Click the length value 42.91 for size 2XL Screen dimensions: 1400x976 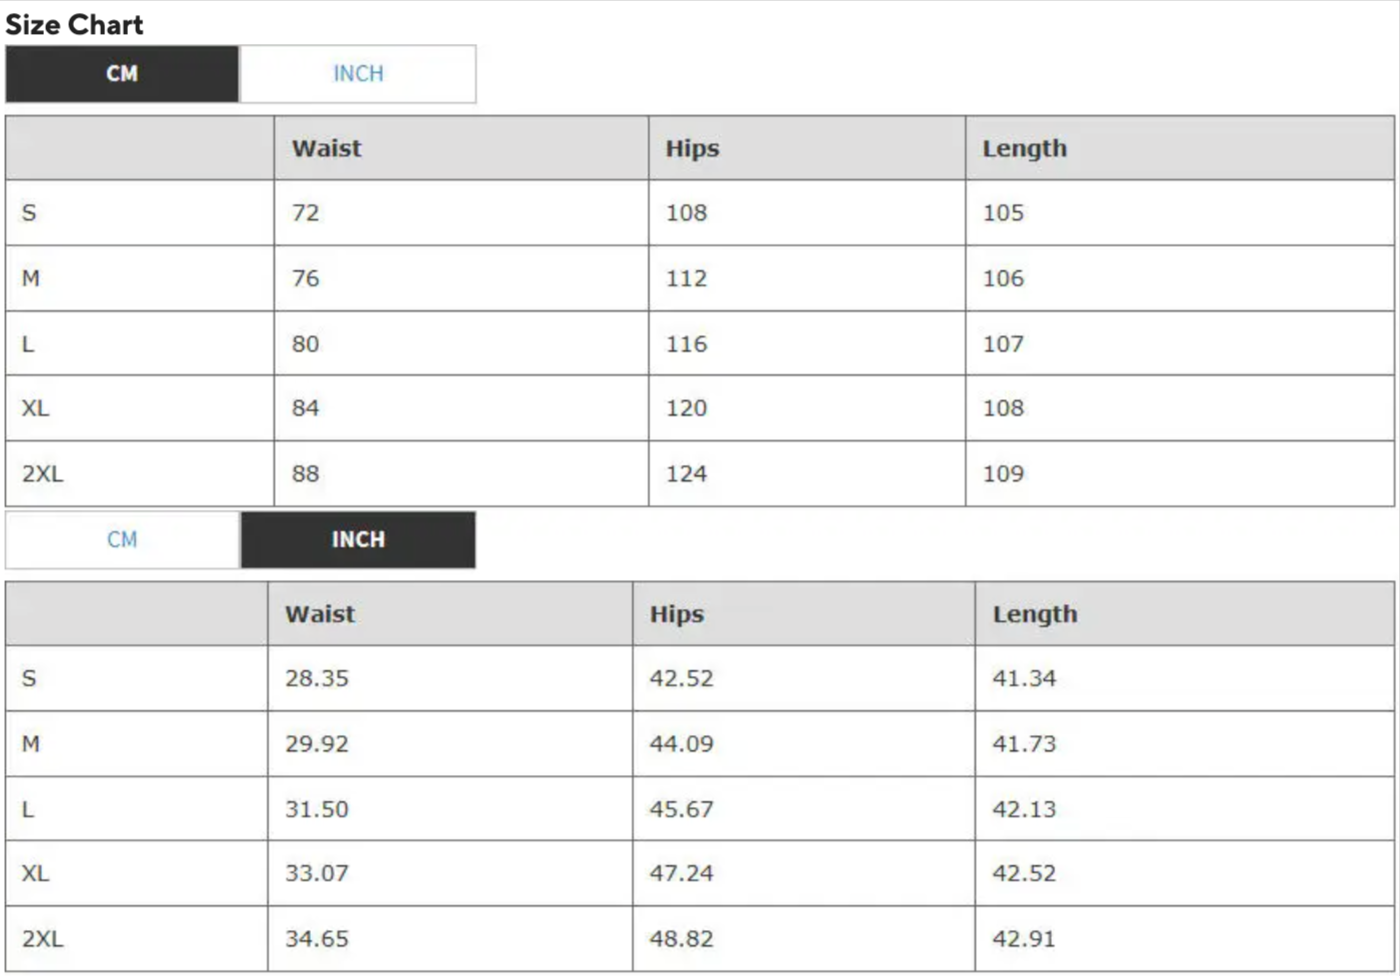(x=1024, y=939)
